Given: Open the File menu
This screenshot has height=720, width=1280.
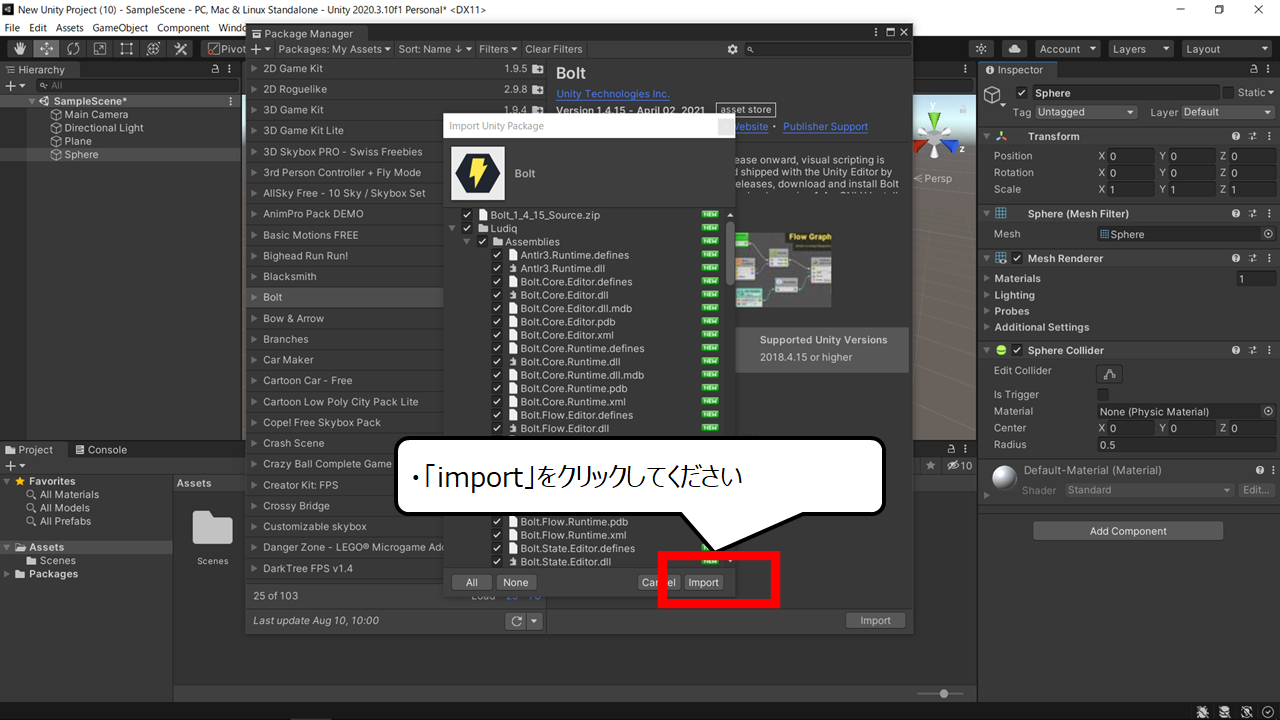Looking at the screenshot, I should [12, 28].
